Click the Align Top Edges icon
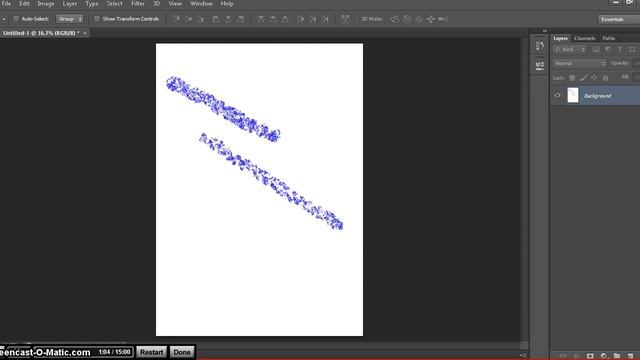 pyautogui.click(x=176, y=19)
